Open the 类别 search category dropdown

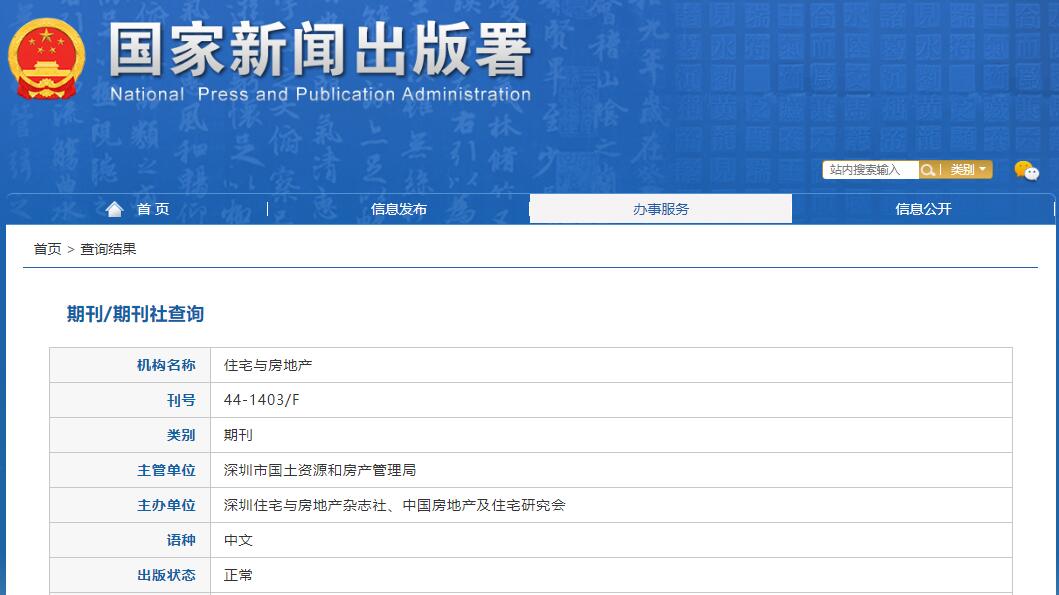968,170
